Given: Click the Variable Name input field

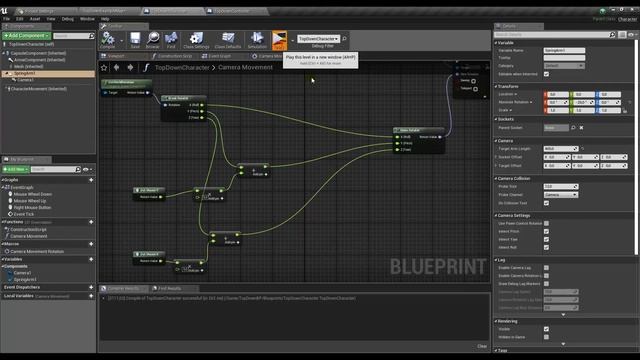Looking at the screenshot, I should [564, 50].
